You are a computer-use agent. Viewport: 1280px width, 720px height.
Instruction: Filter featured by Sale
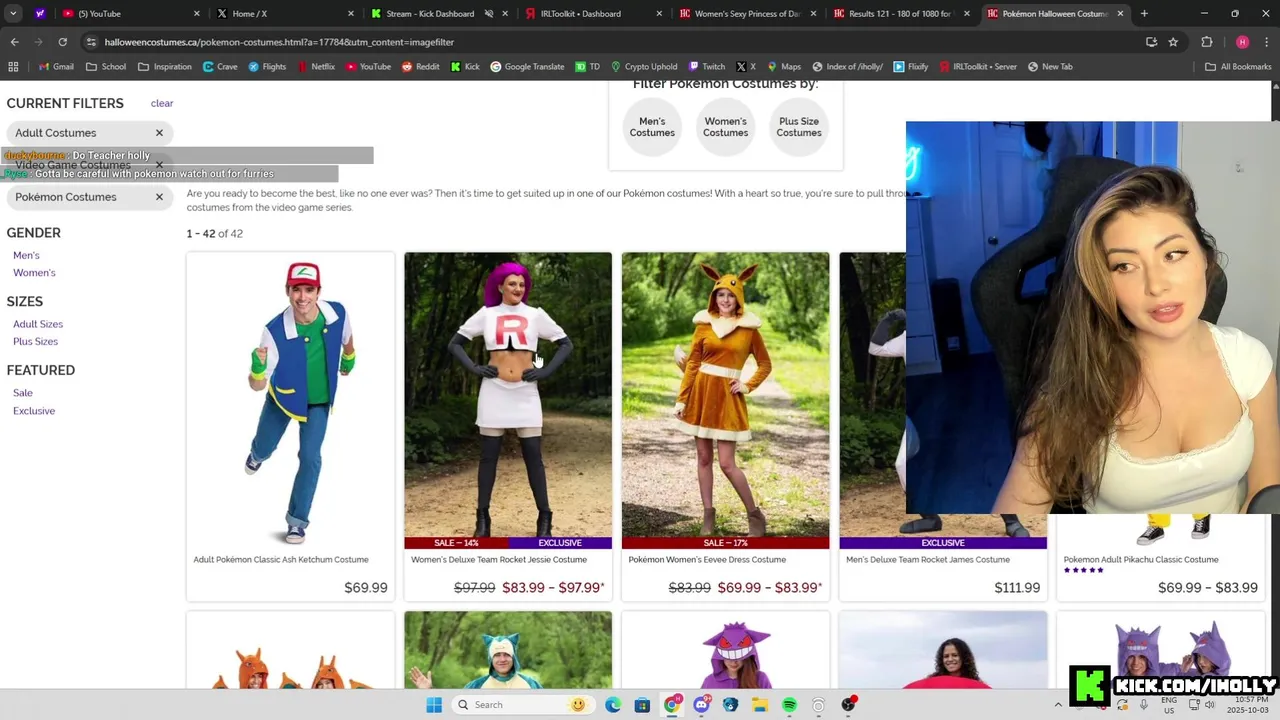pyautogui.click(x=23, y=393)
